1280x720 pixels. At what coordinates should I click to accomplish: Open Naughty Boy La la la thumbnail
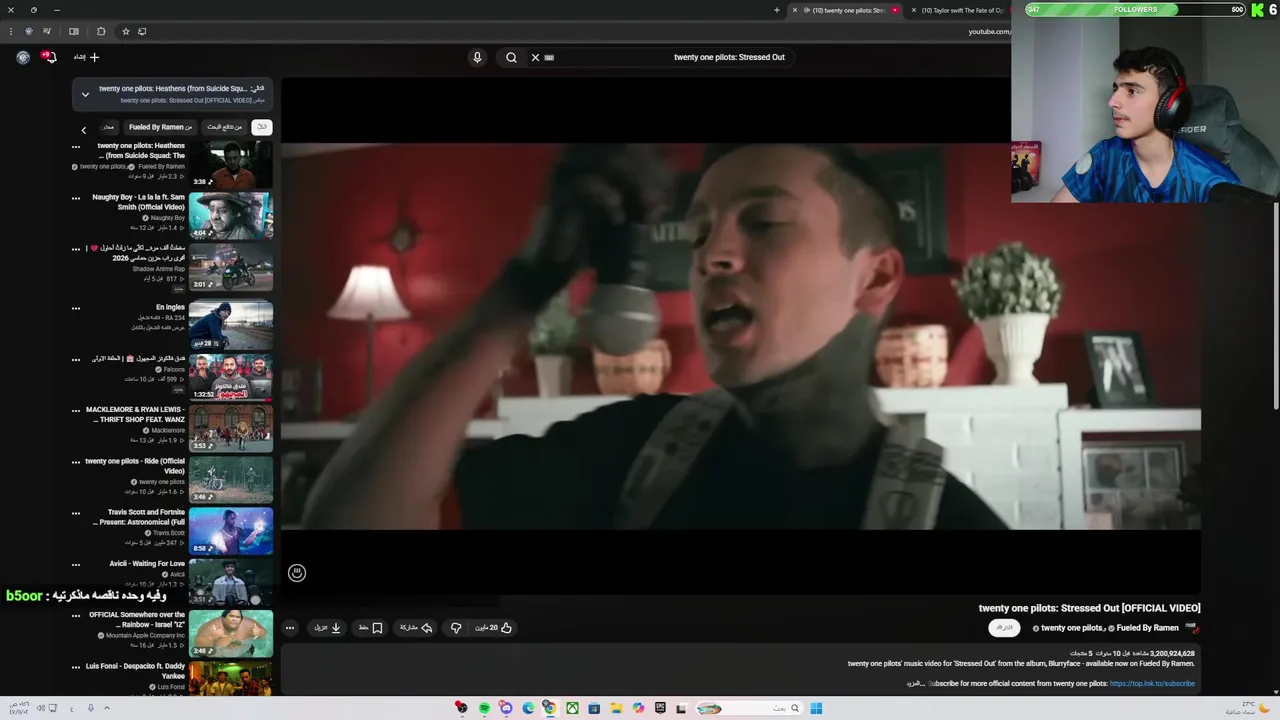[231, 215]
